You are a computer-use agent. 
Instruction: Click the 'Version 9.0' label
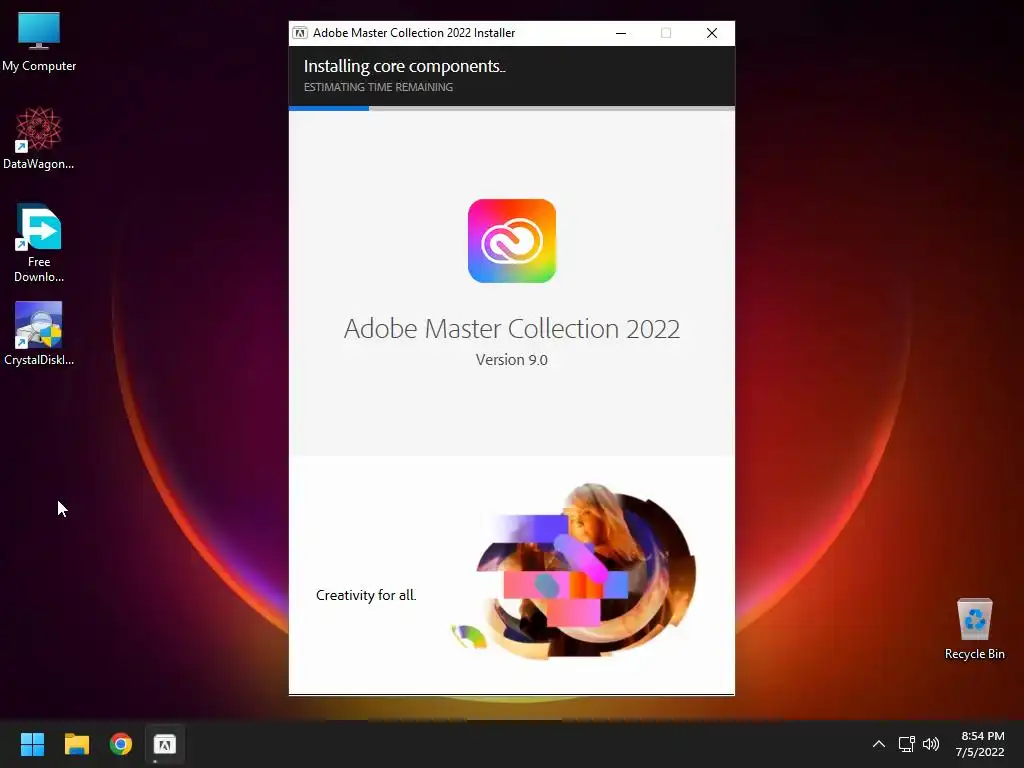512,360
